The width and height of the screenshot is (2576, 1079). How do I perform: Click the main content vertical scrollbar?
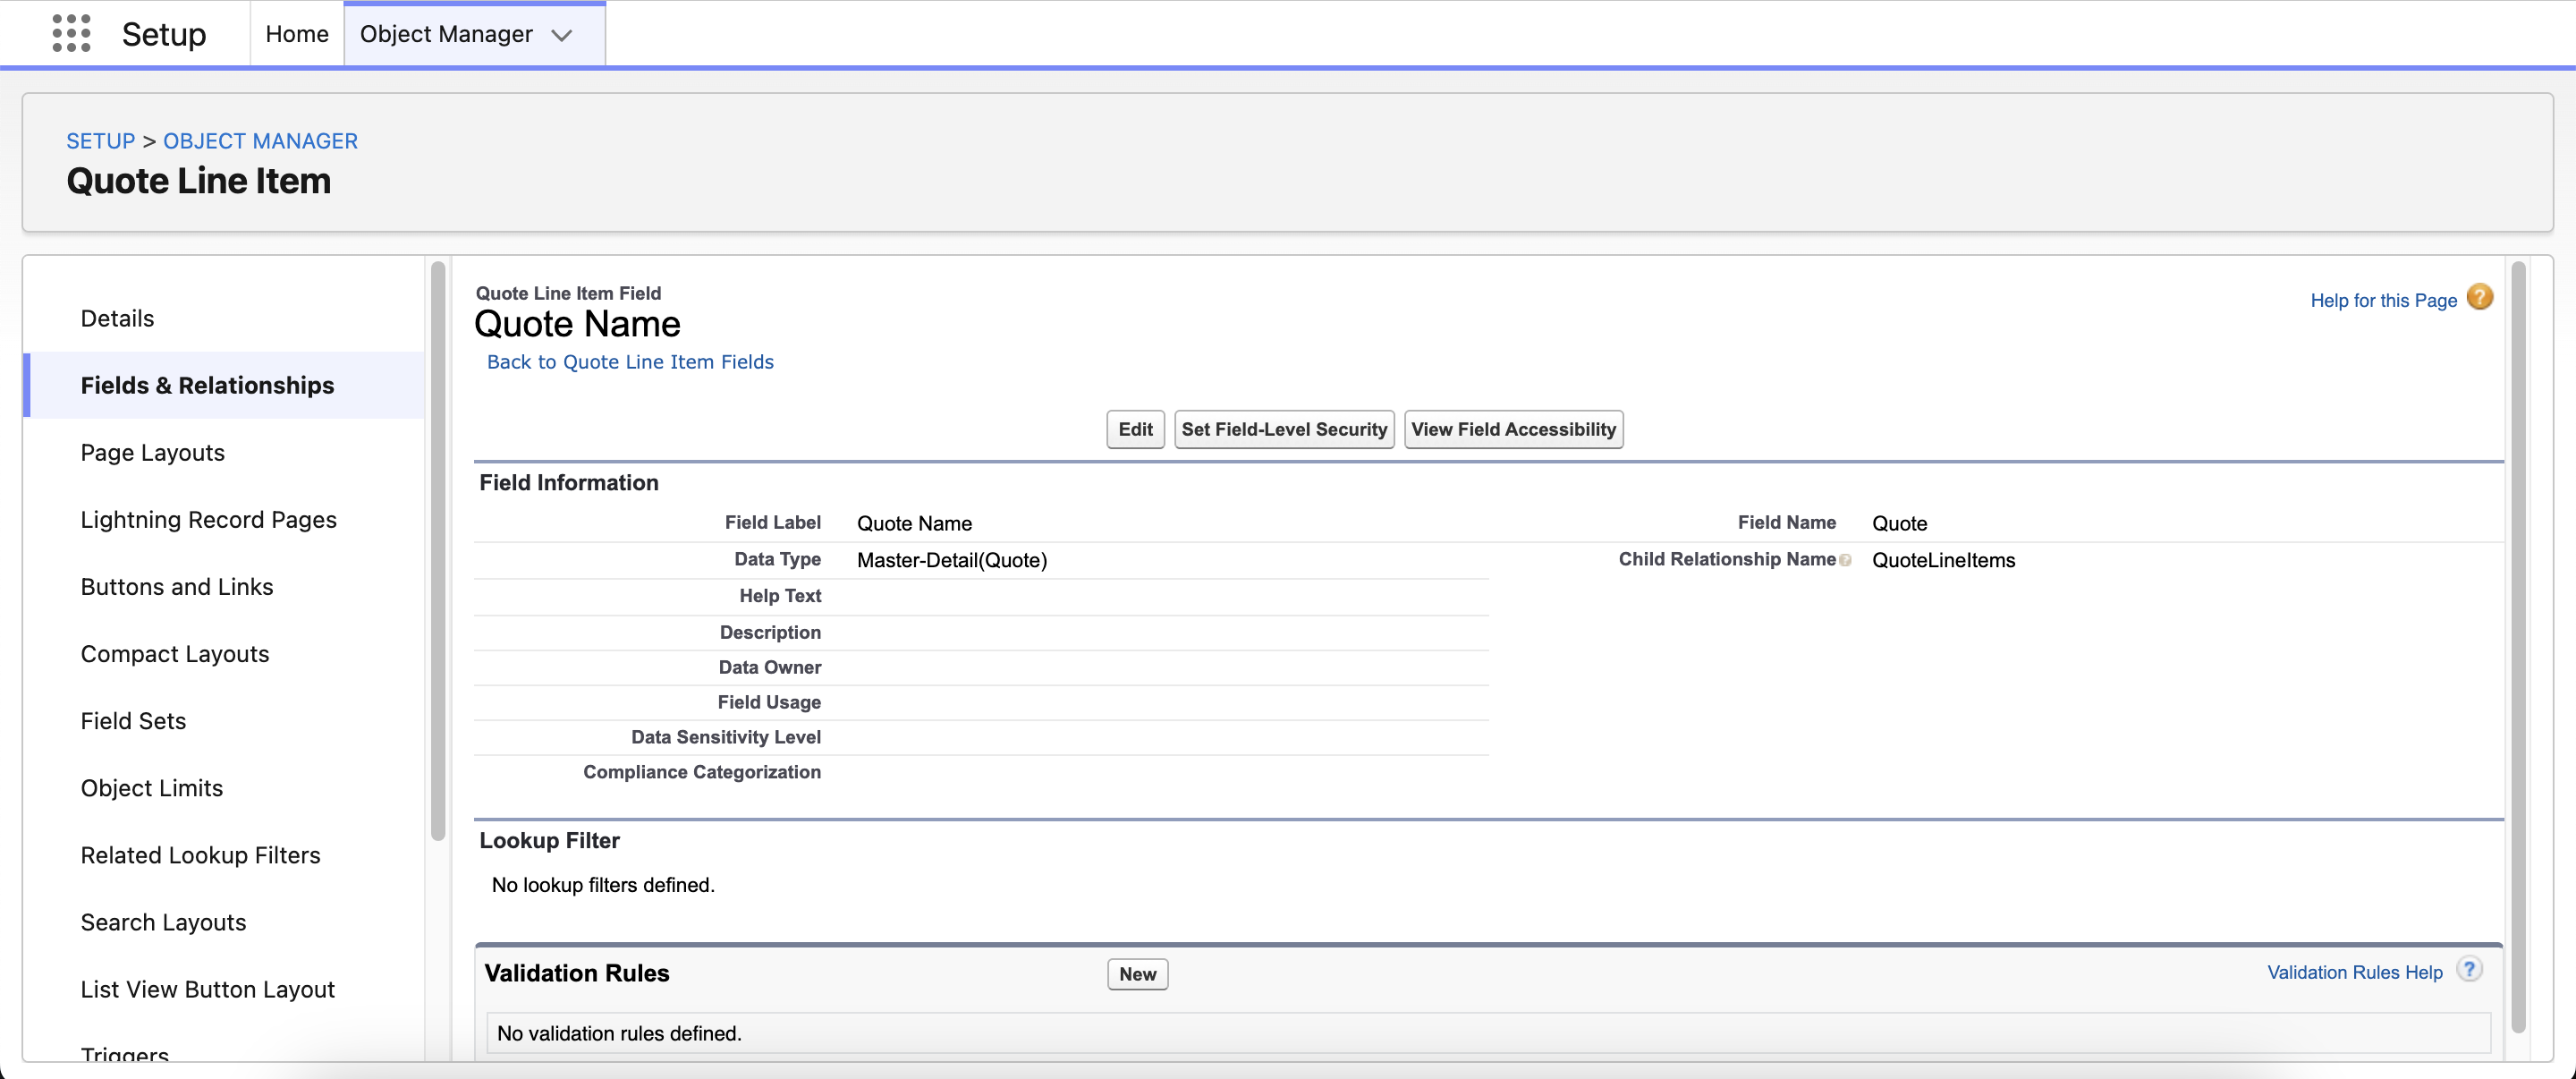(x=2518, y=640)
